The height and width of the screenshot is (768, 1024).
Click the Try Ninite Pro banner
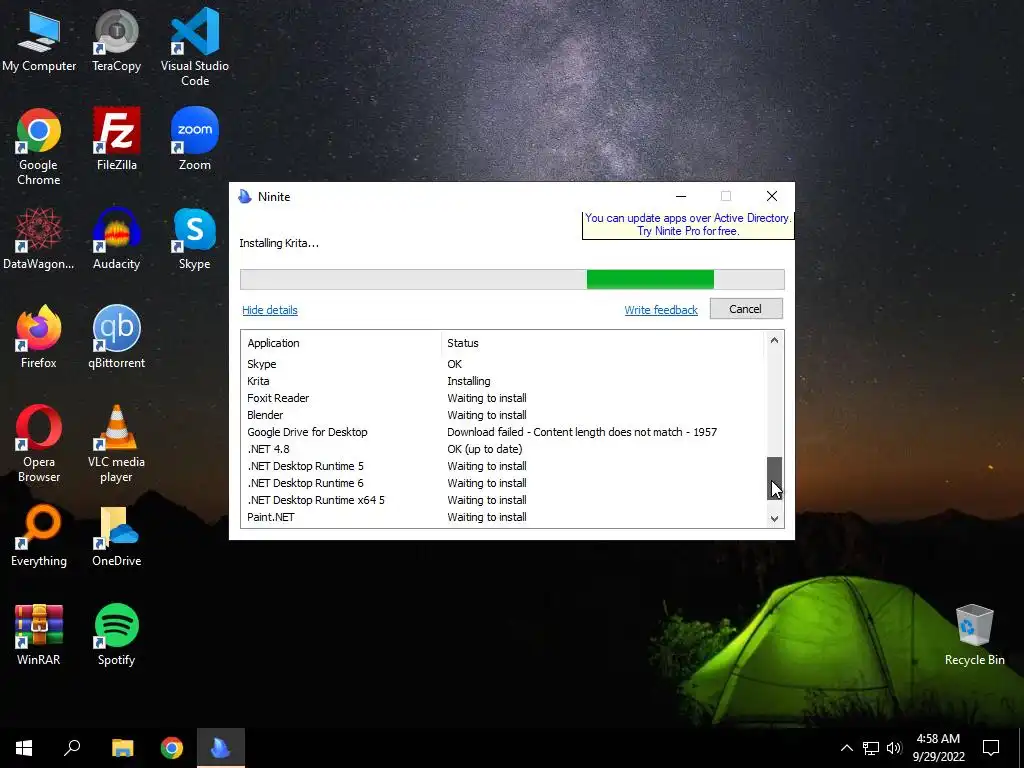(x=688, y=225)
